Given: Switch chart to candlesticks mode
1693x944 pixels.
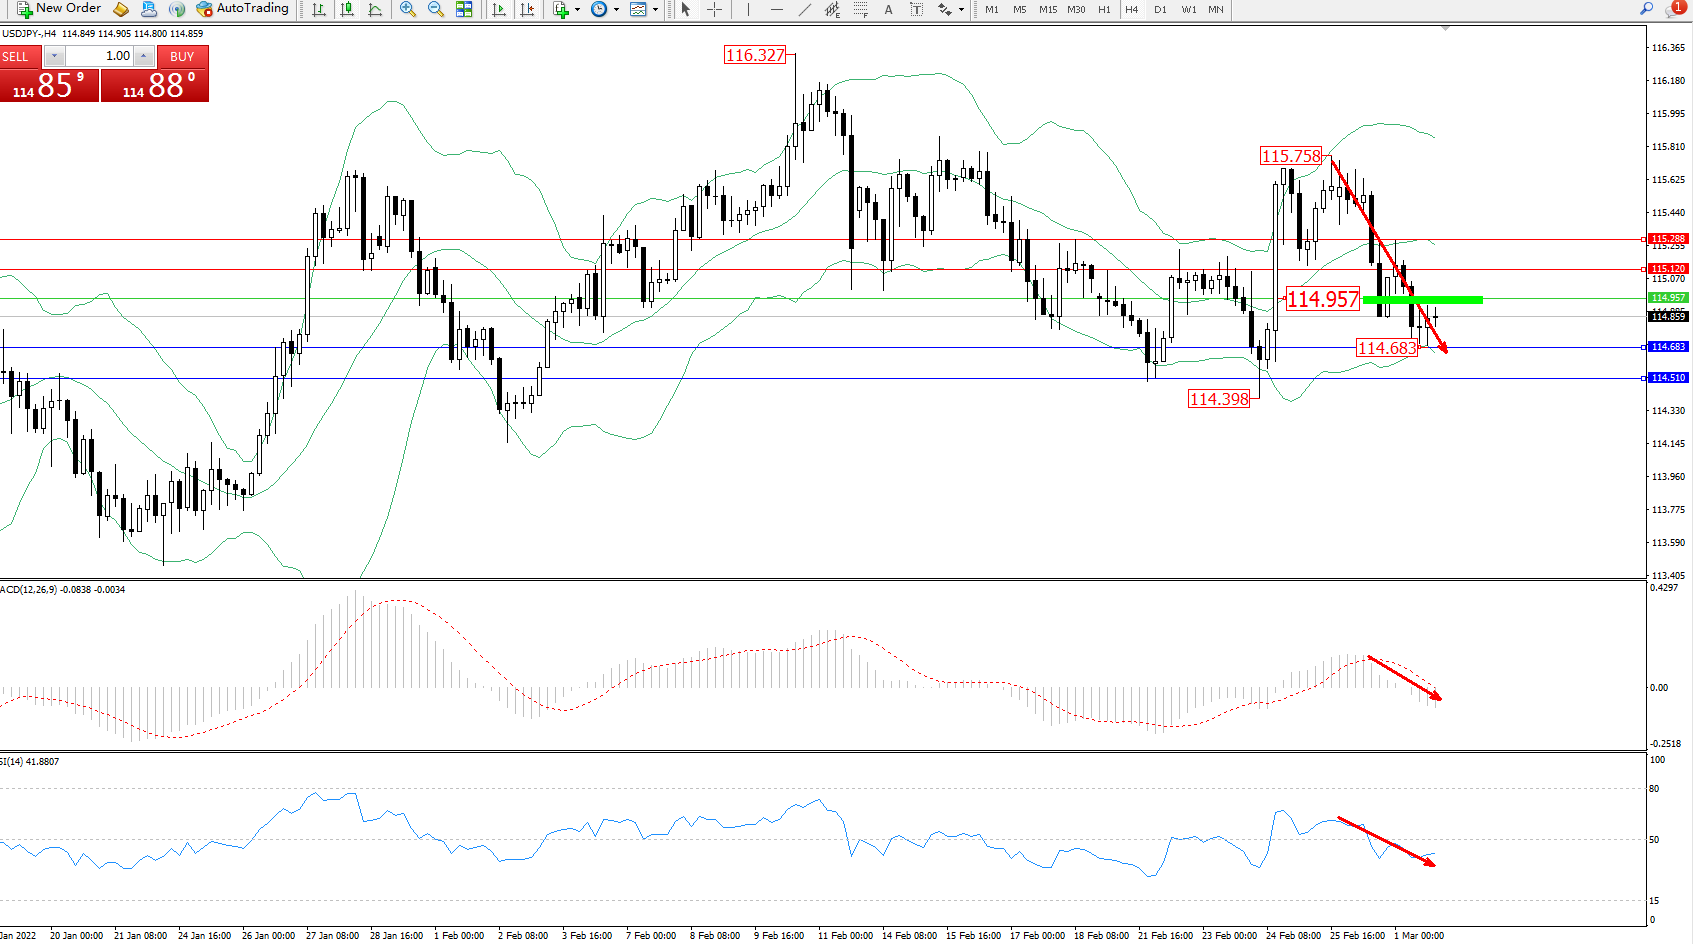Looking at the screenshot, I should [347, 9].
